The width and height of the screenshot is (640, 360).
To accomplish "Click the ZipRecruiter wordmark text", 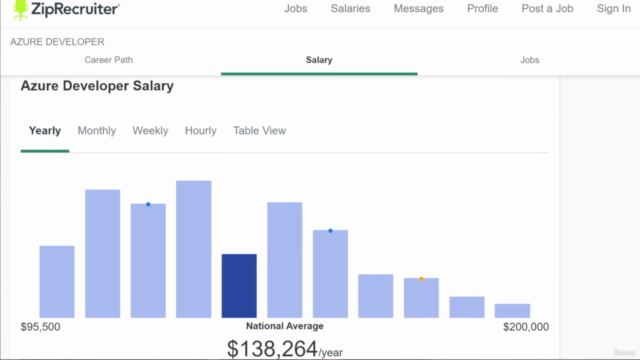I will coord(76,9).
